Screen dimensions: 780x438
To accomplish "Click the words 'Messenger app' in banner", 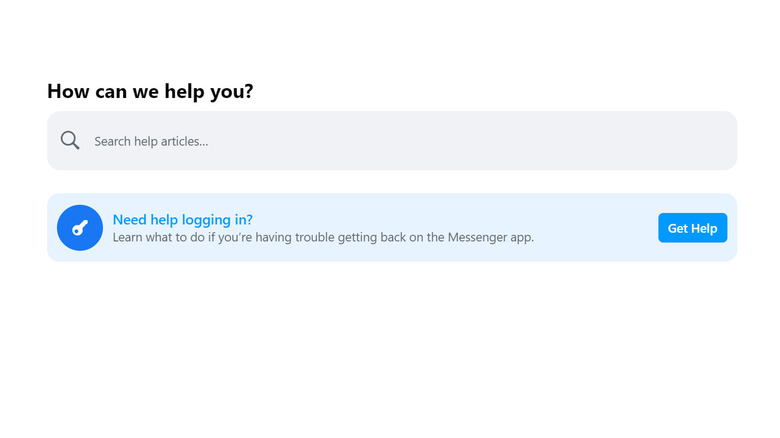I will point(490,238).
